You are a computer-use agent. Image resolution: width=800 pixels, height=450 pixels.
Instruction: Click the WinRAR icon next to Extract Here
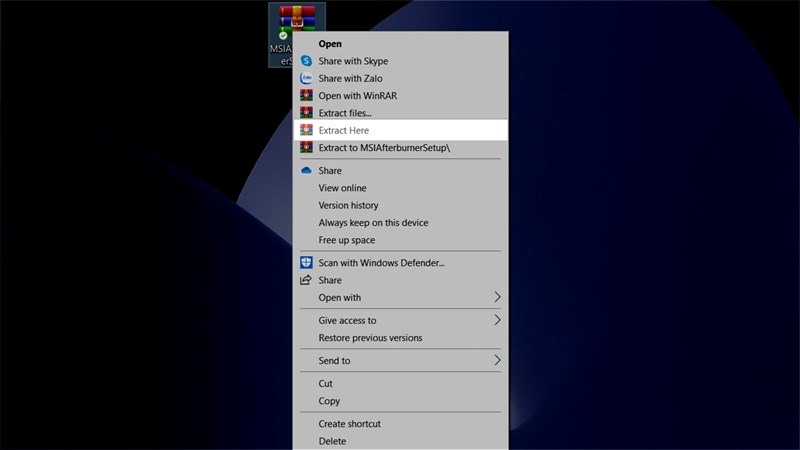pos(306,130)
